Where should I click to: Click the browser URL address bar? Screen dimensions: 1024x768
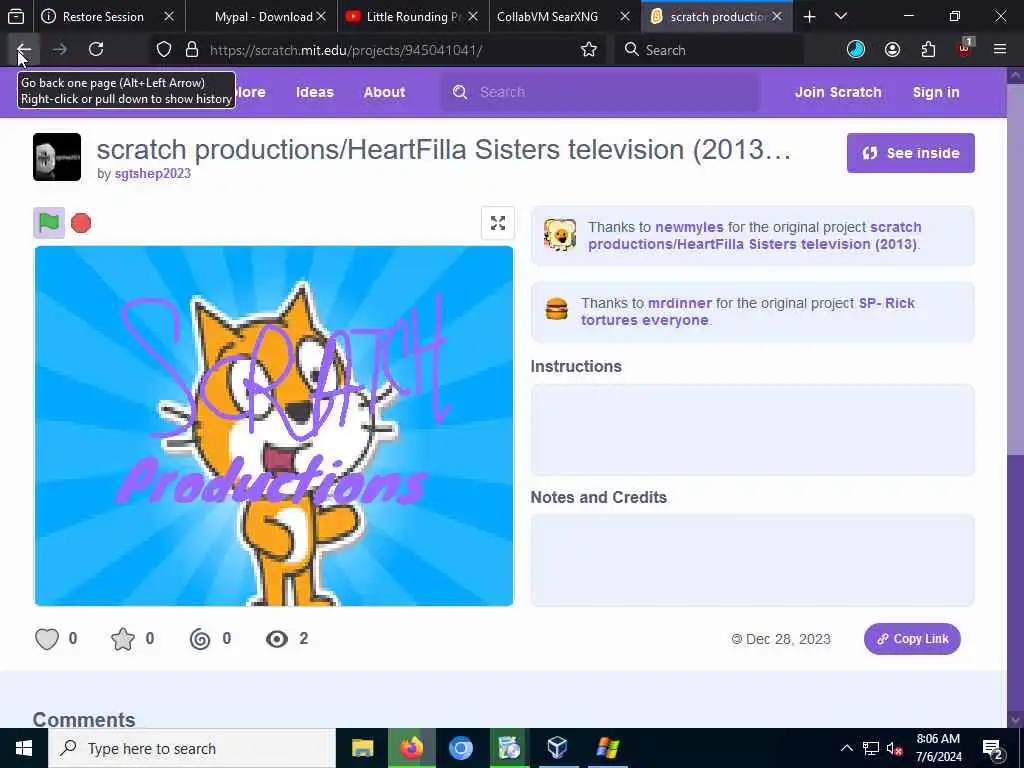pos(392,50)
